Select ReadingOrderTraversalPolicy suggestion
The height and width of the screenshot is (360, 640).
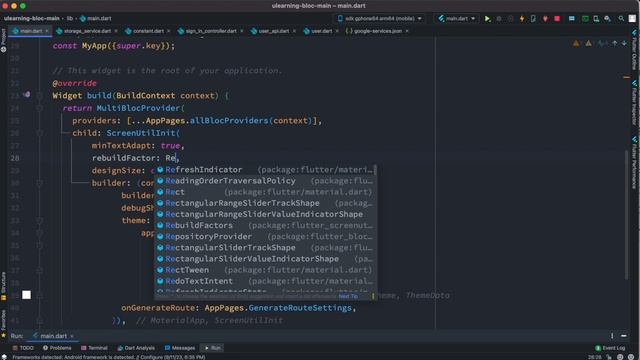[265, 181]
